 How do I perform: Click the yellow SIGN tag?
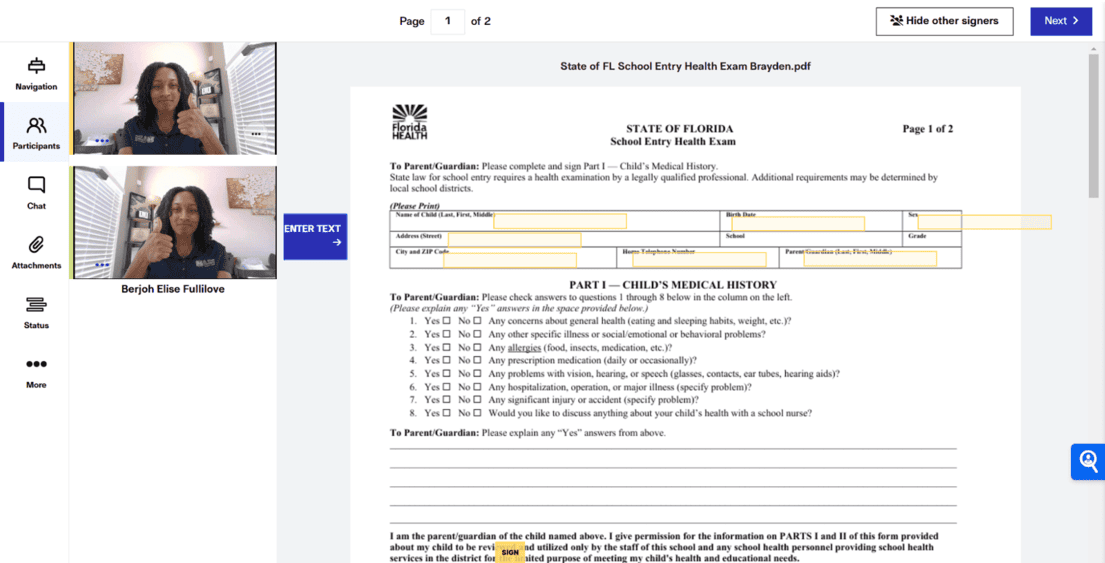pyautogui.click(x=510, y=552)
